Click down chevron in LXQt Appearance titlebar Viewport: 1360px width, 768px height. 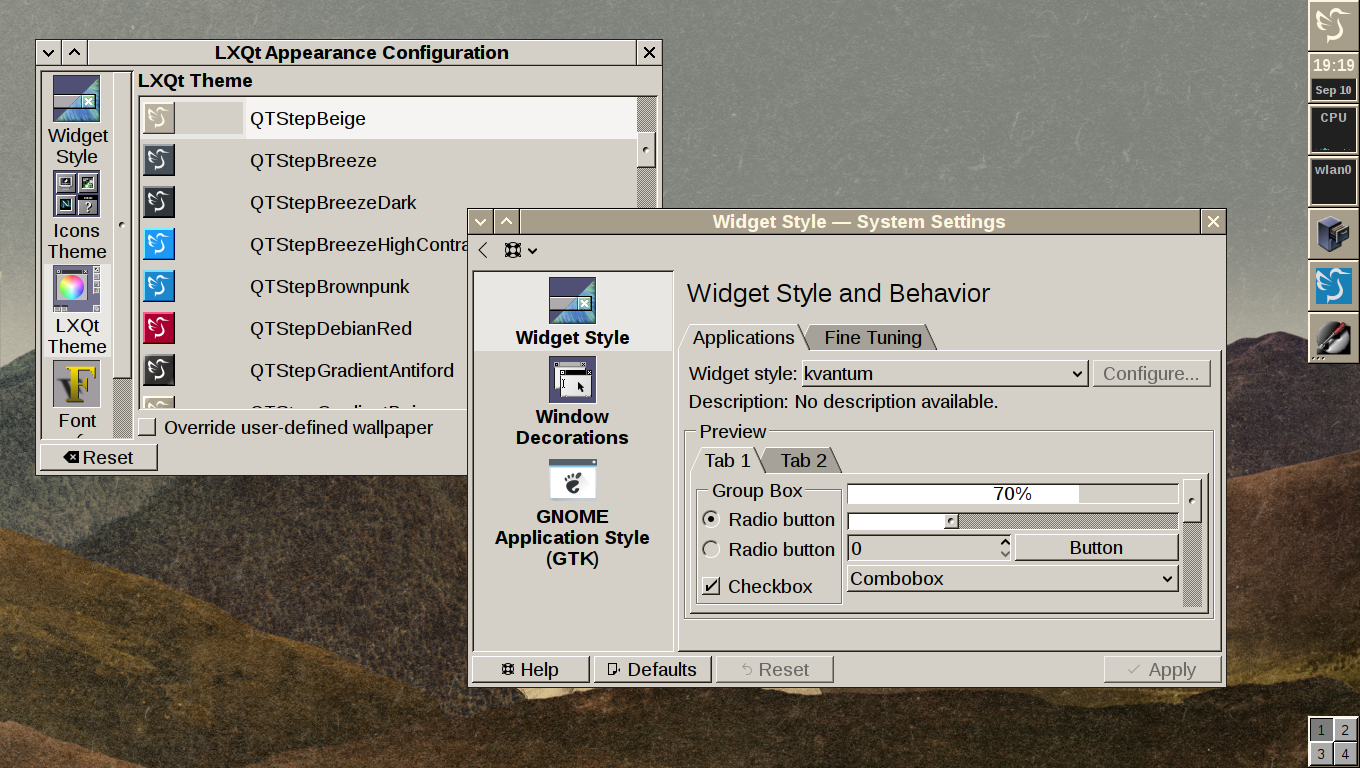coord(49,53)
